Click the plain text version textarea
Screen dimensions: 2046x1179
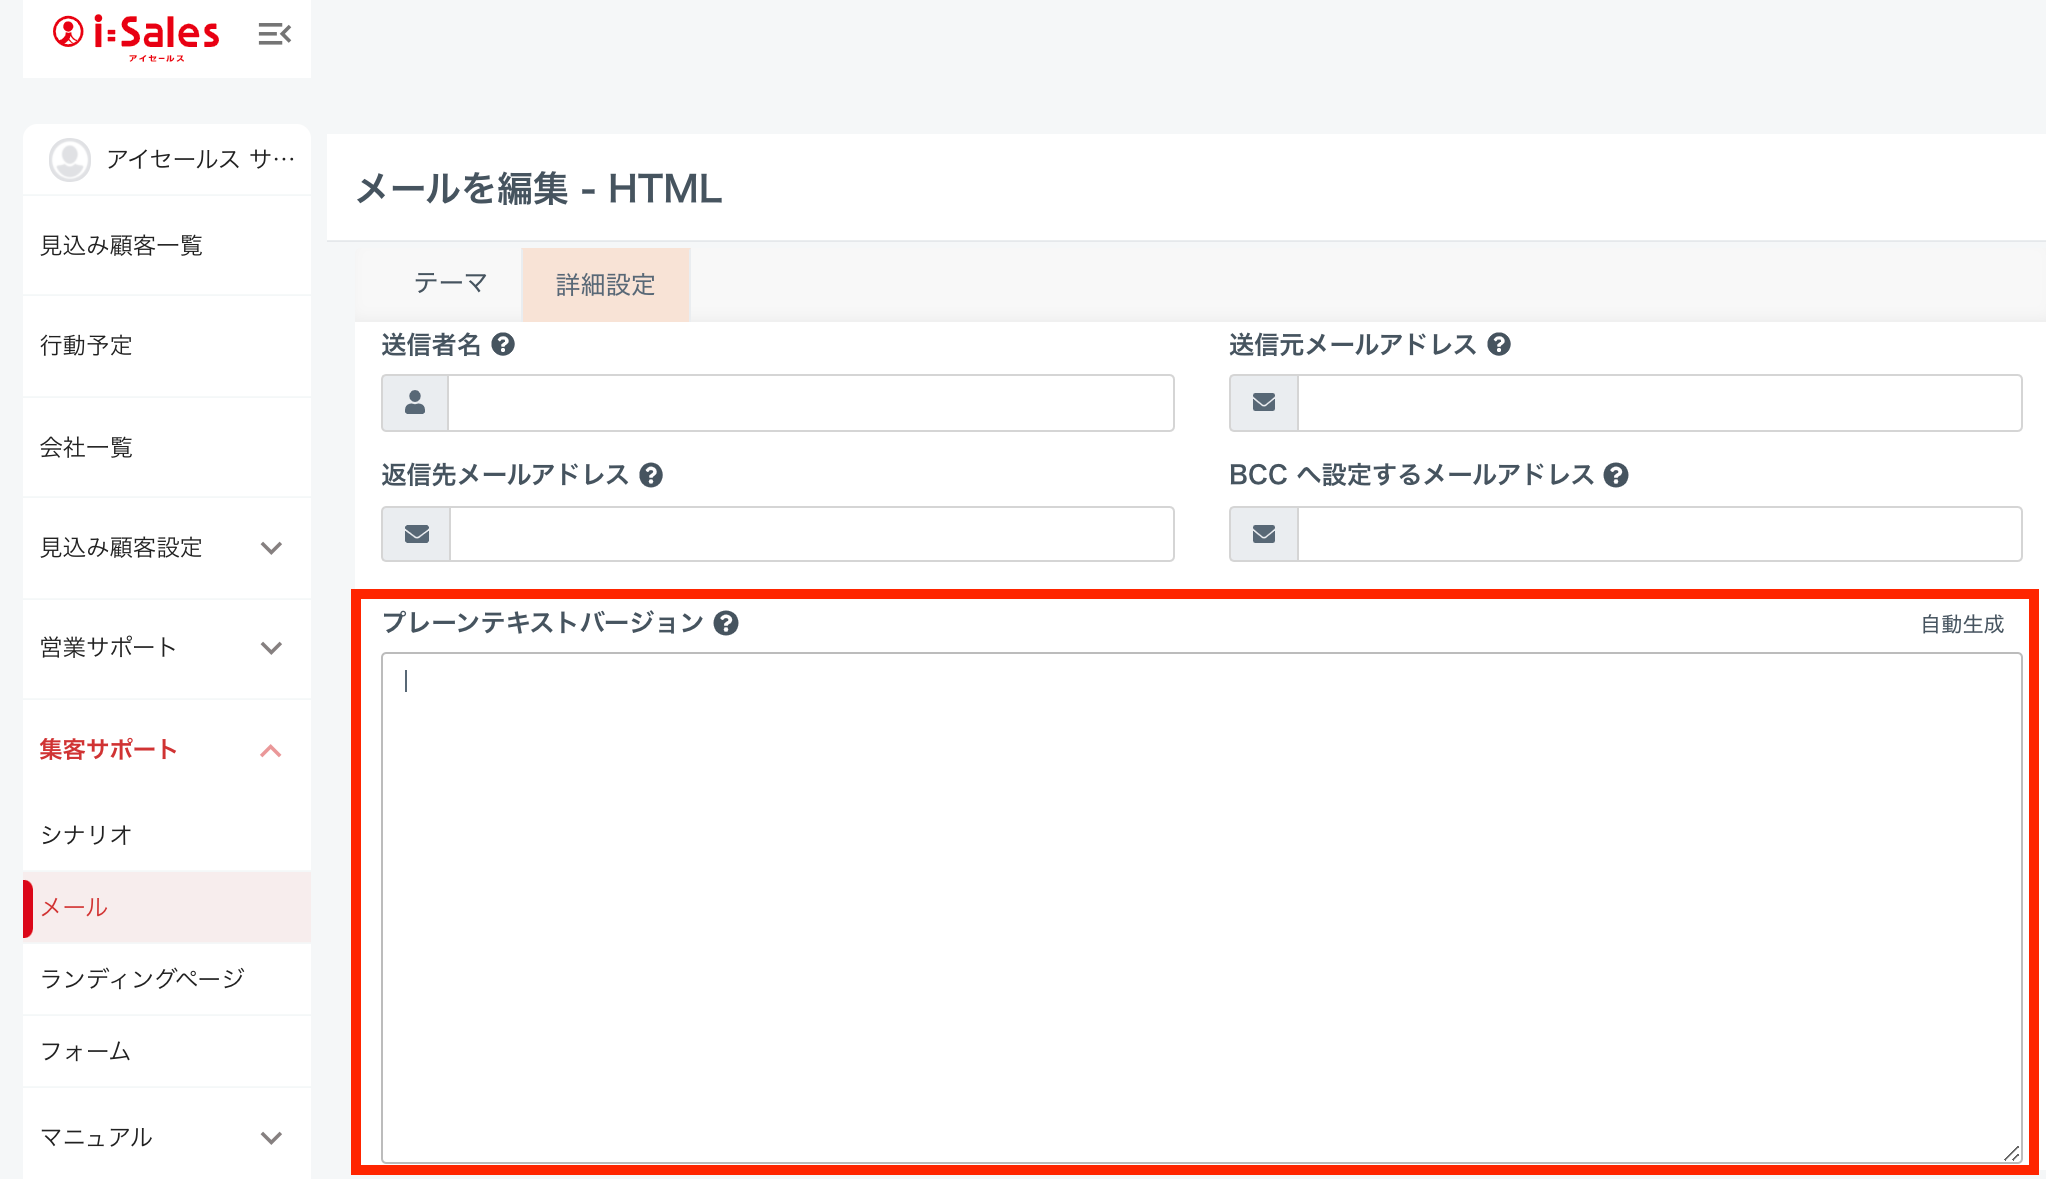pyautogui.click(x=1200, y=905)
